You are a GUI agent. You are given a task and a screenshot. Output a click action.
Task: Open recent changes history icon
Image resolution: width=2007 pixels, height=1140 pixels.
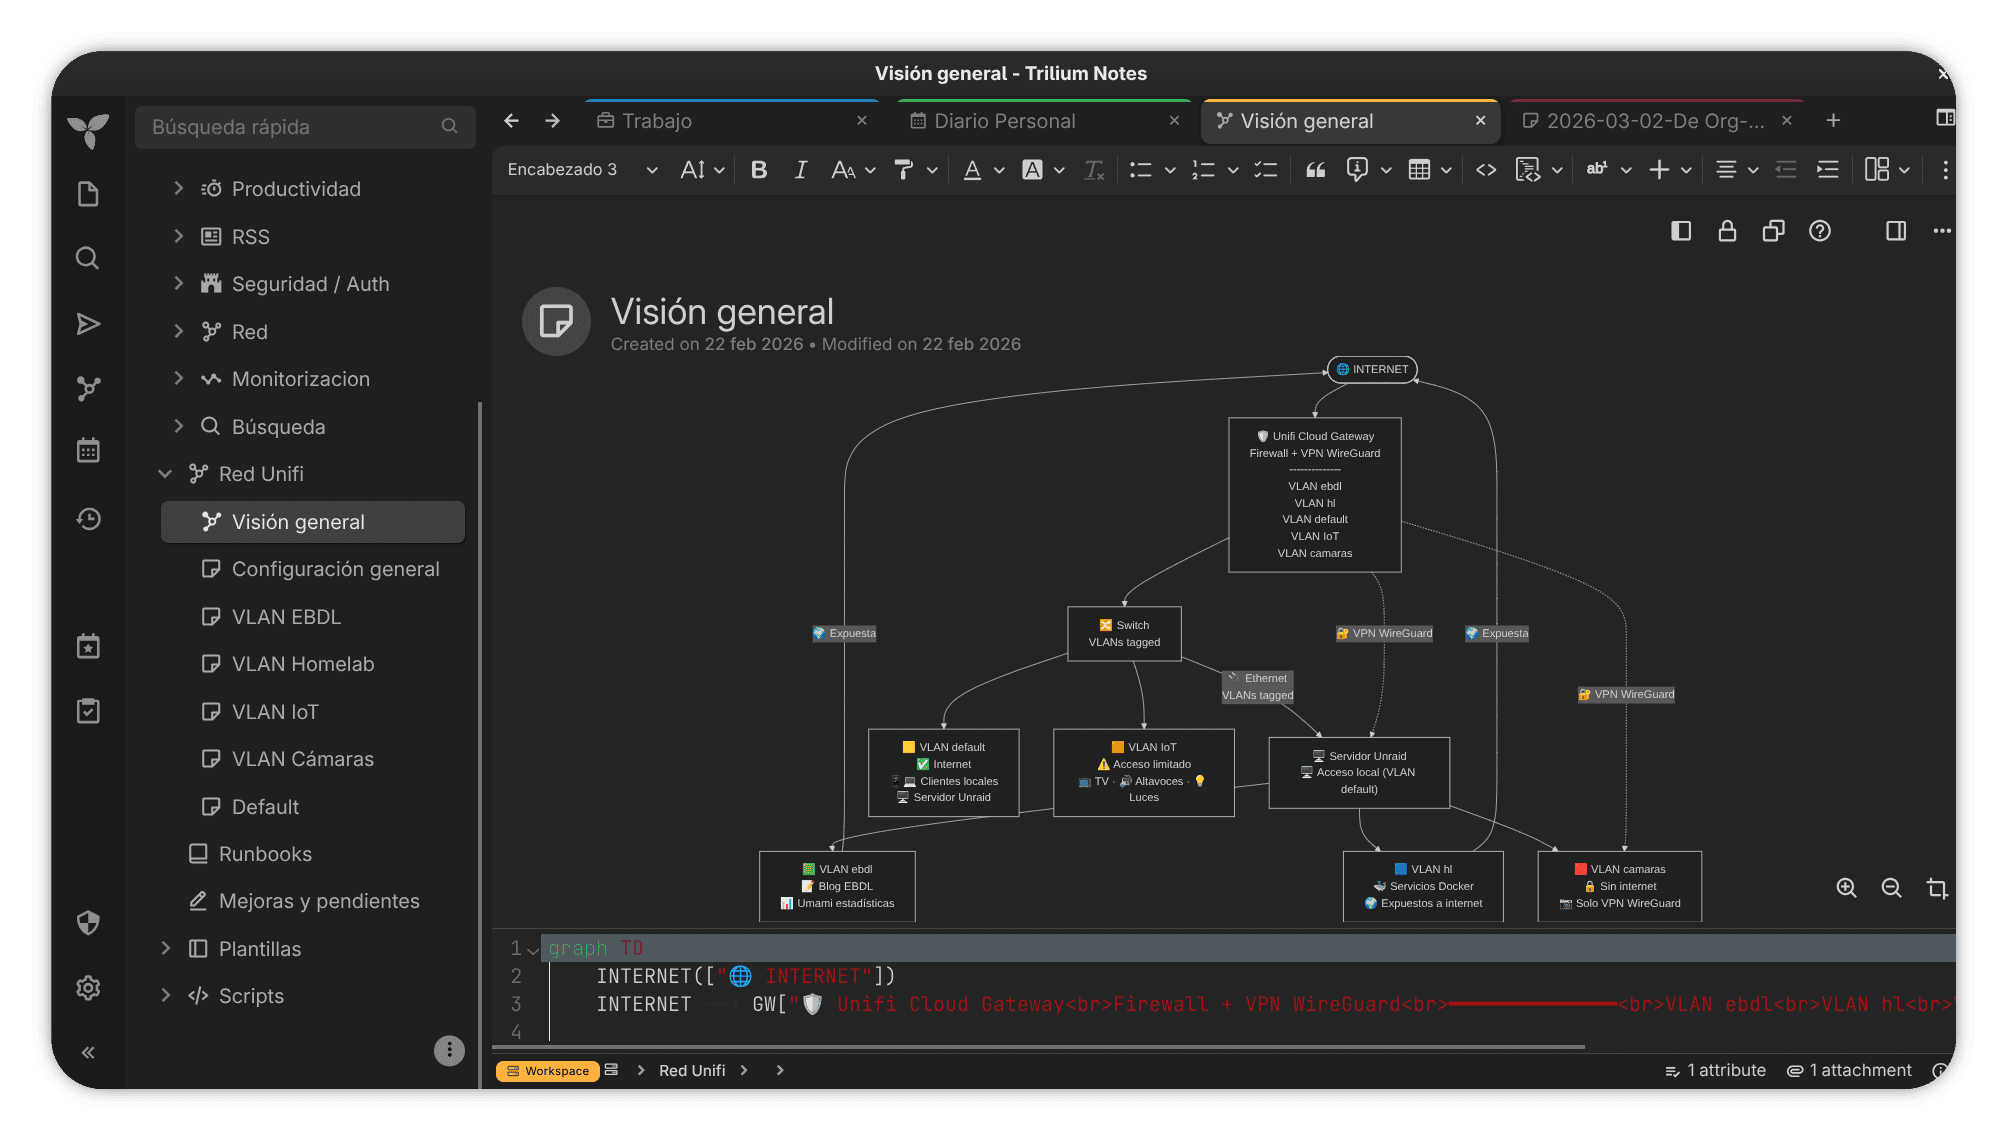88,519
